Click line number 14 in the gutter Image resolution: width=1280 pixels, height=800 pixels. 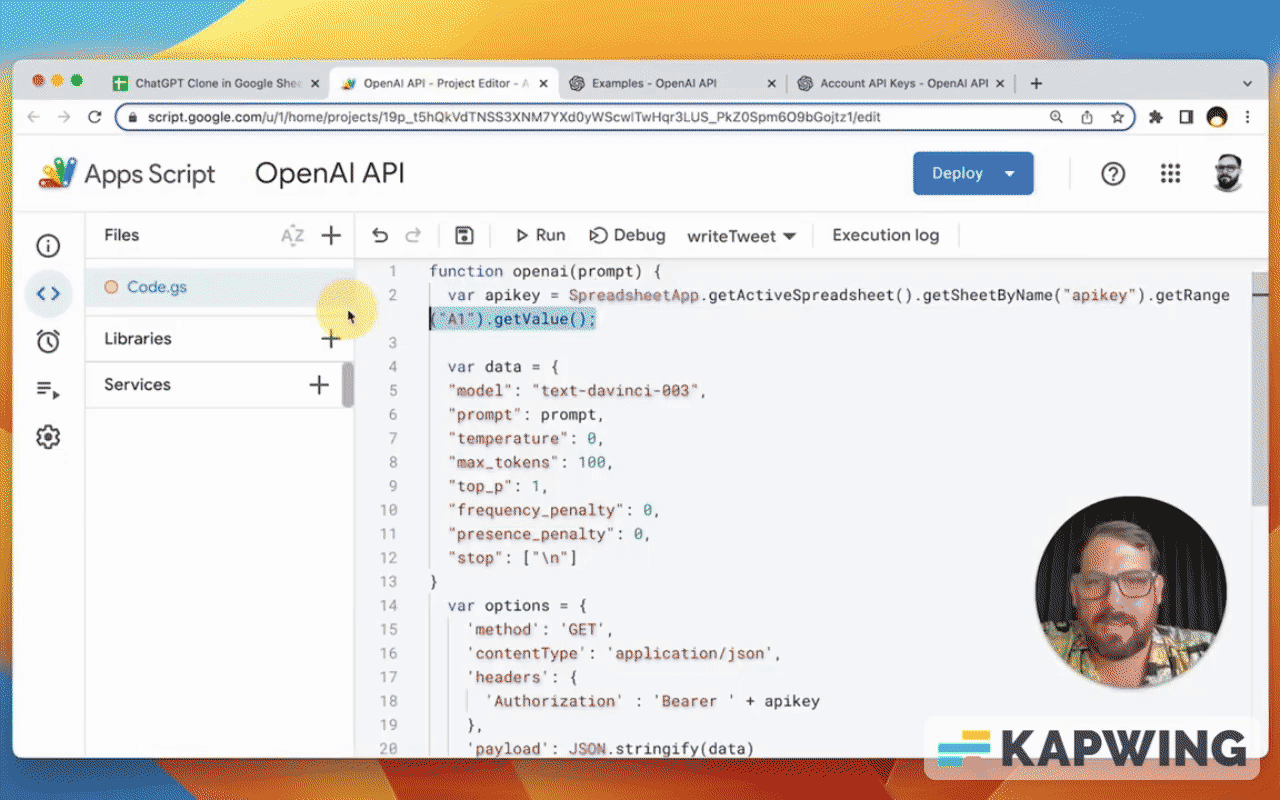(x=388, y=606)
